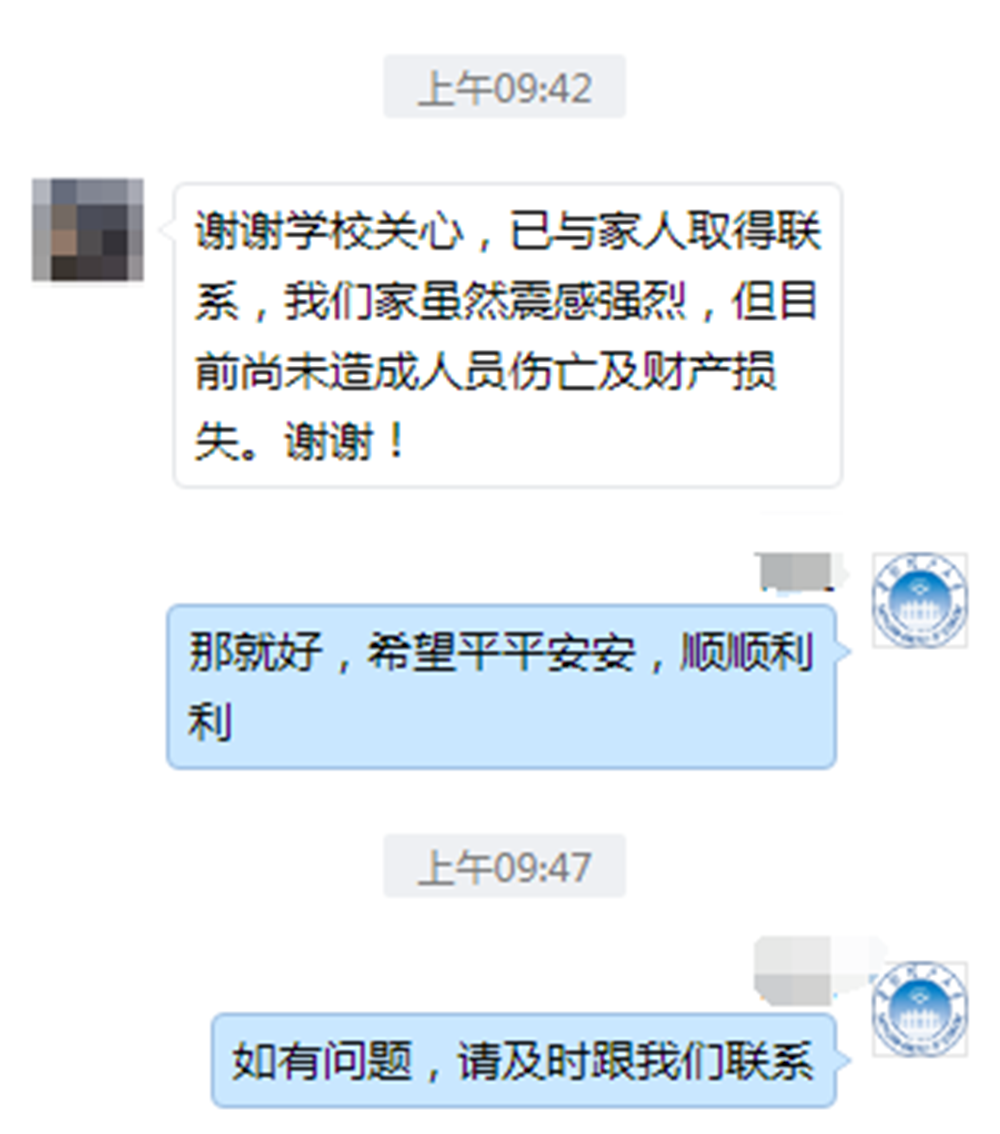The image size is (1000, 1134).
Task: Click the pointer tail of the 那就好 blue bubble
Action: (843, 652)
